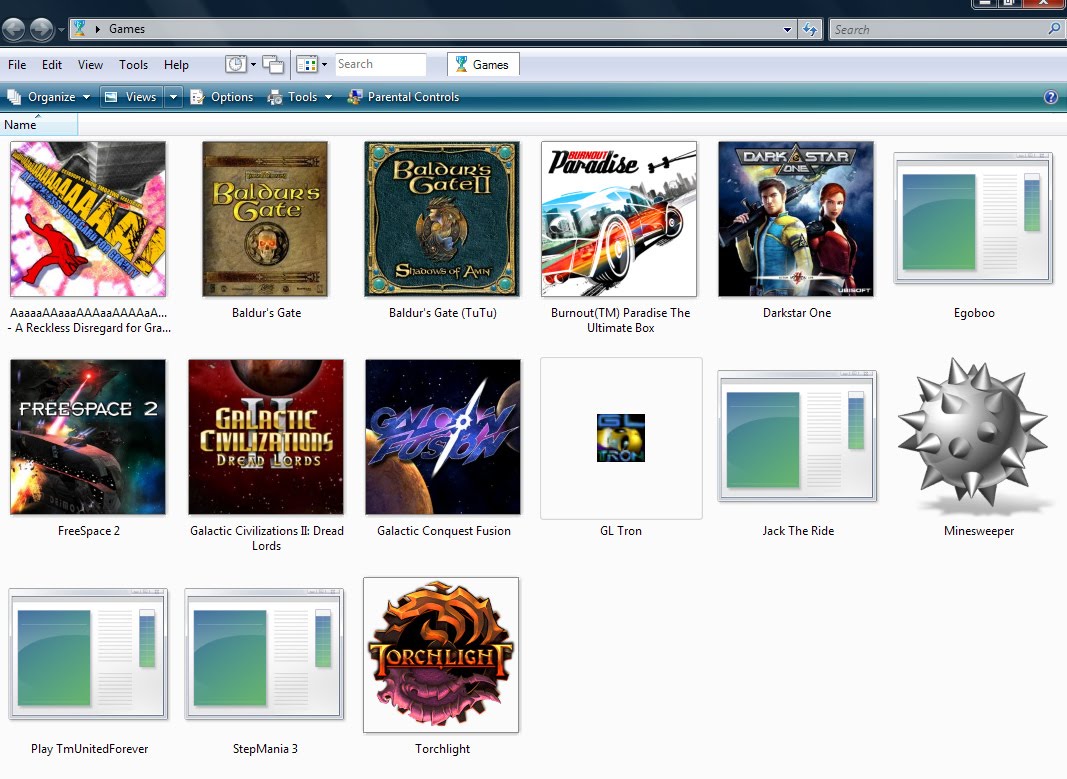Click the StepMania 3 label
Image resolution: width=1067 pixels, height=779 pixels.
pos(265,748)
